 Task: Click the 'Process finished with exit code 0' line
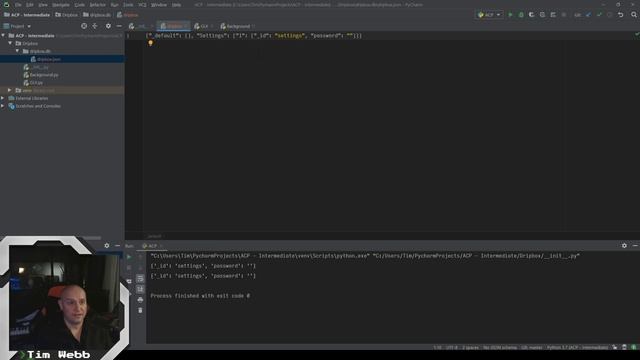point(200,296)
